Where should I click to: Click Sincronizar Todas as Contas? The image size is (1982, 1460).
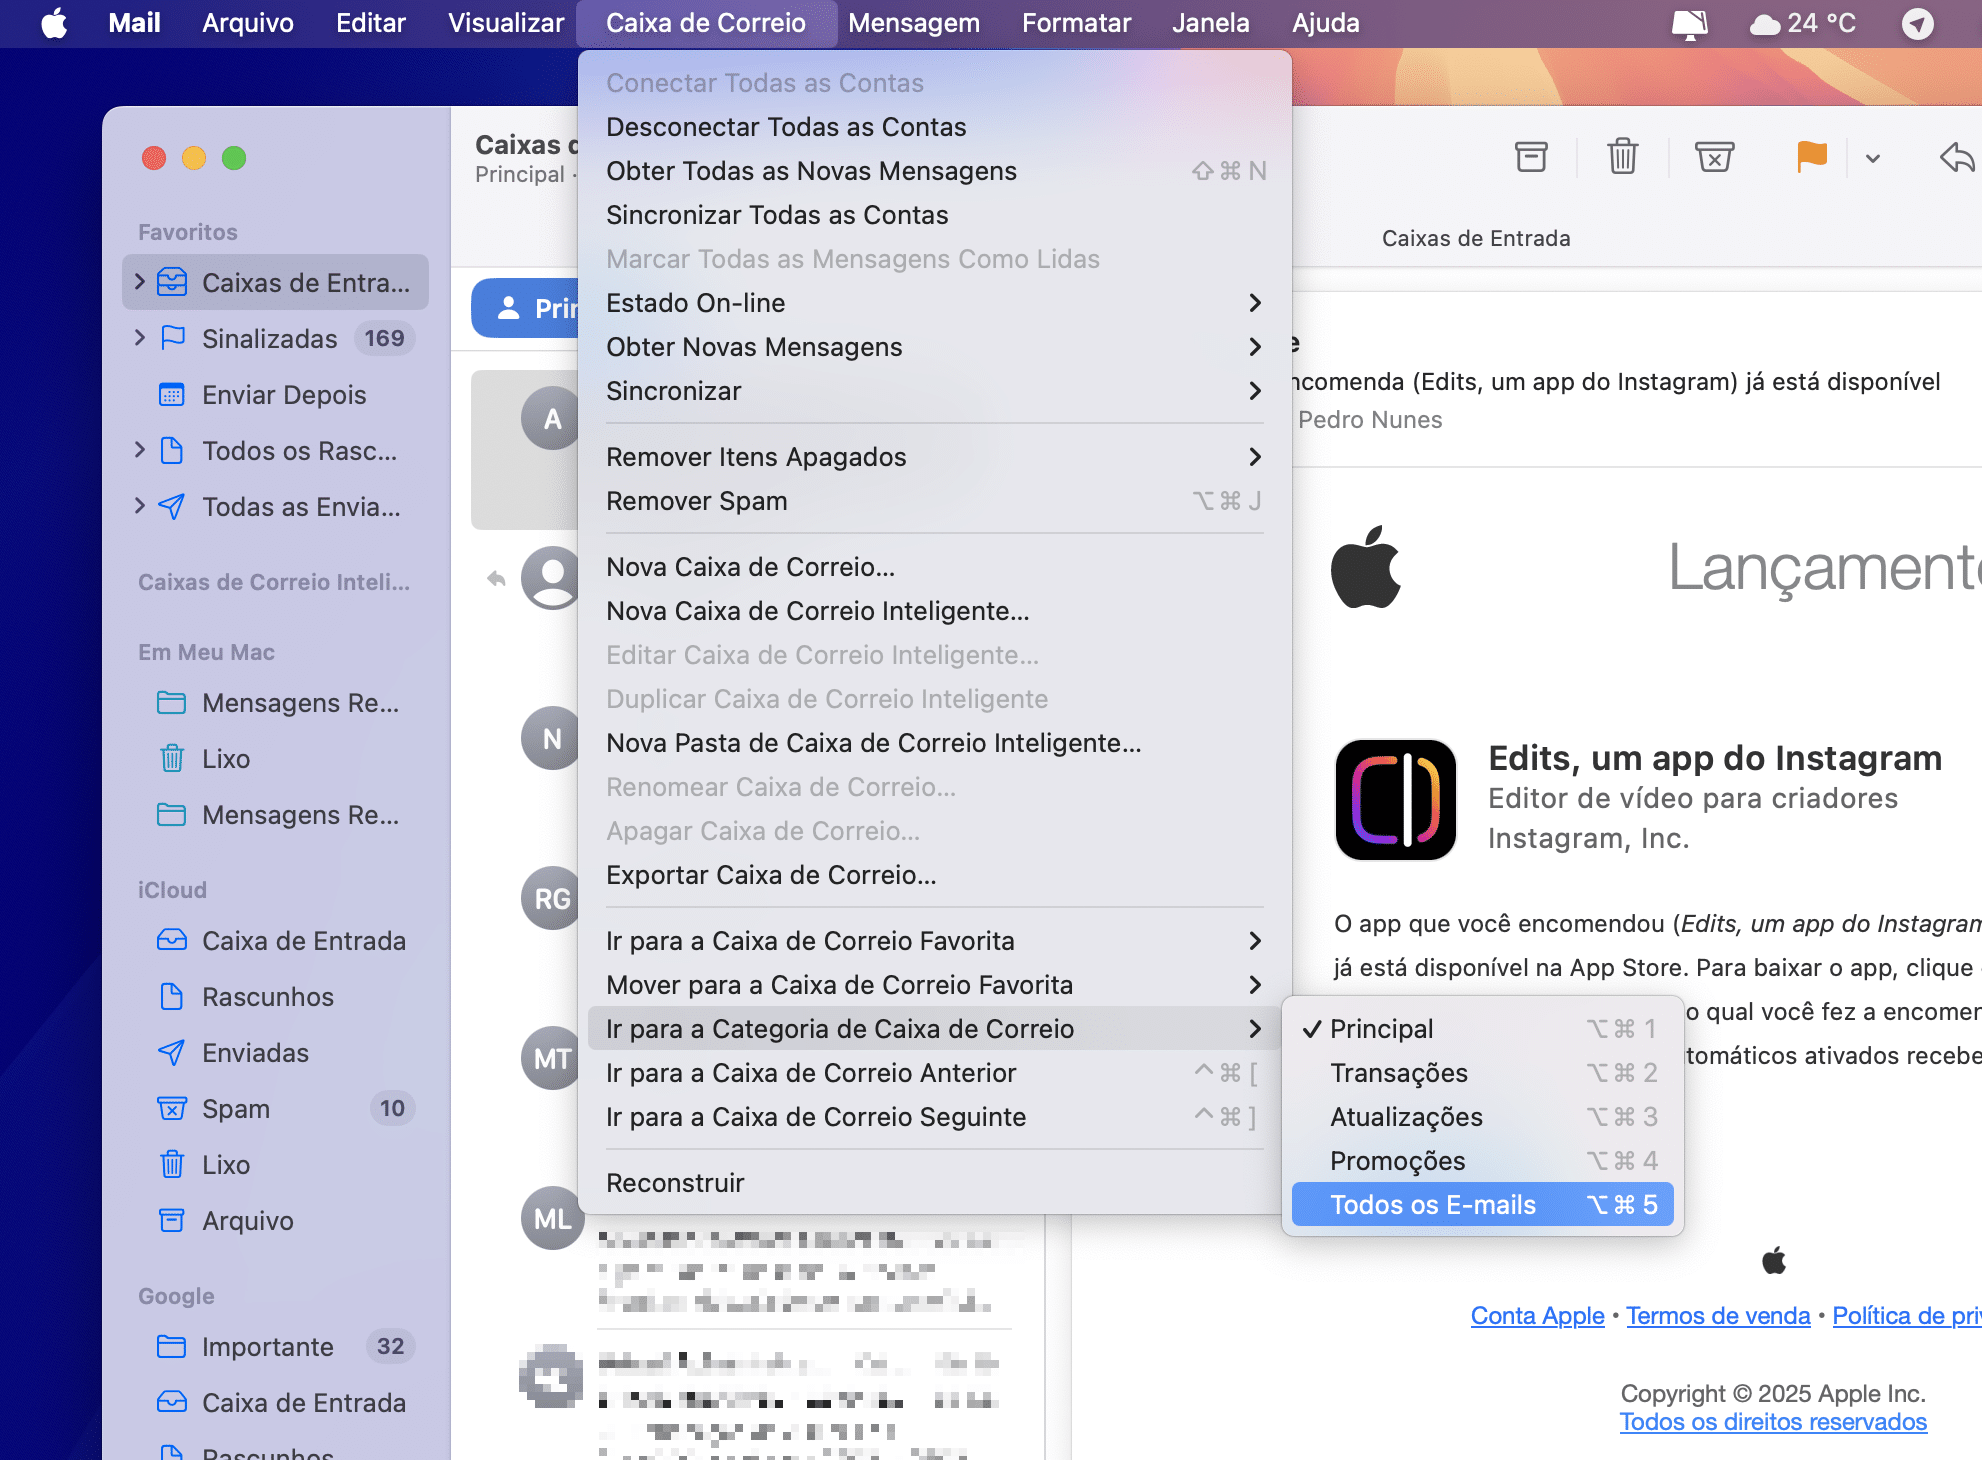pyautogui.click(x=934, y=215)
